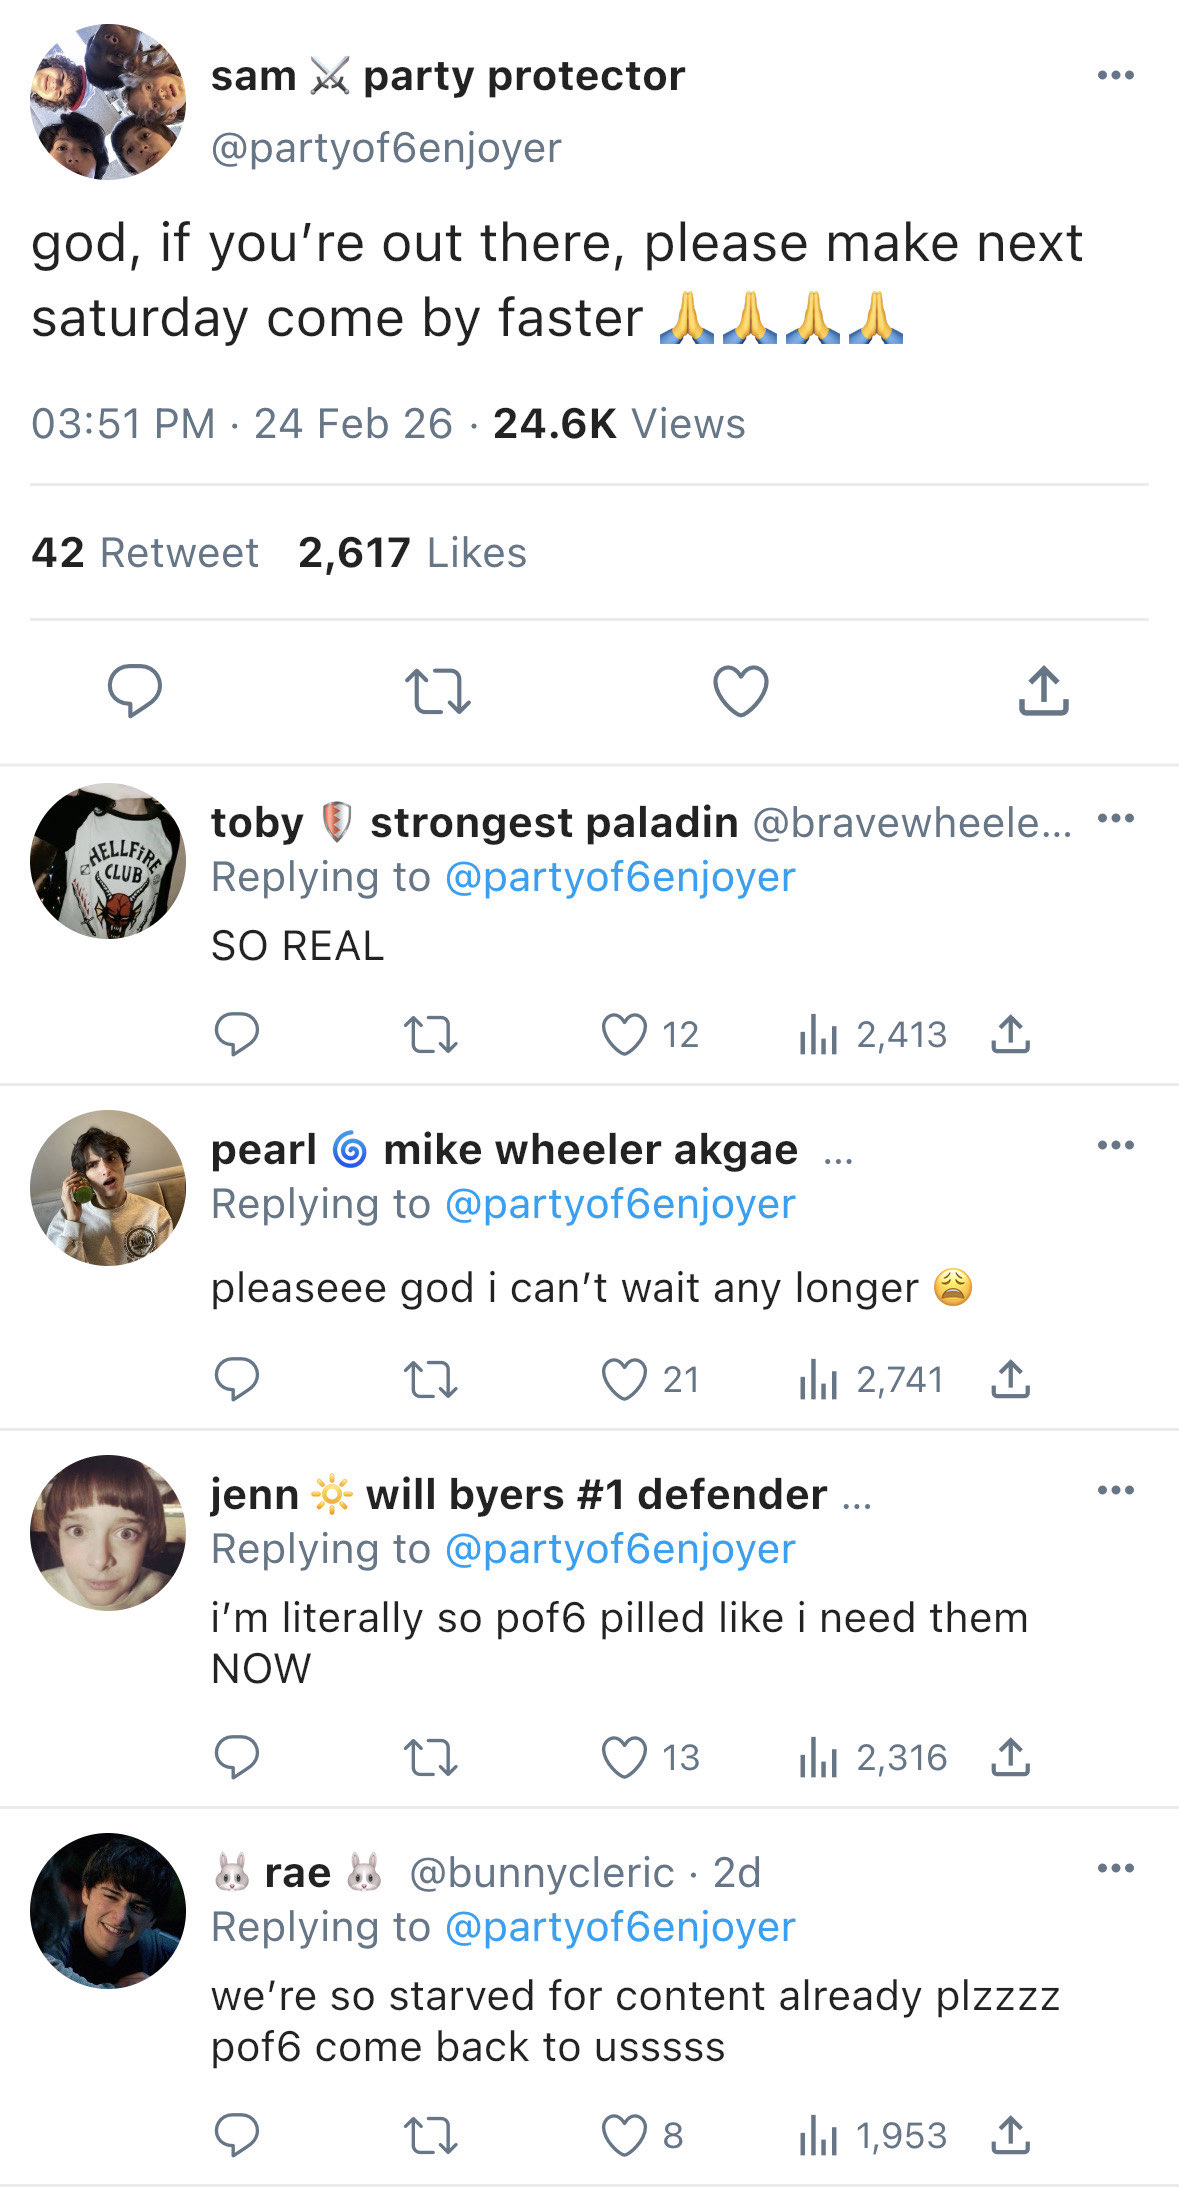
Task: Share pearl's reply
Action: (x=1010, y=1380)
